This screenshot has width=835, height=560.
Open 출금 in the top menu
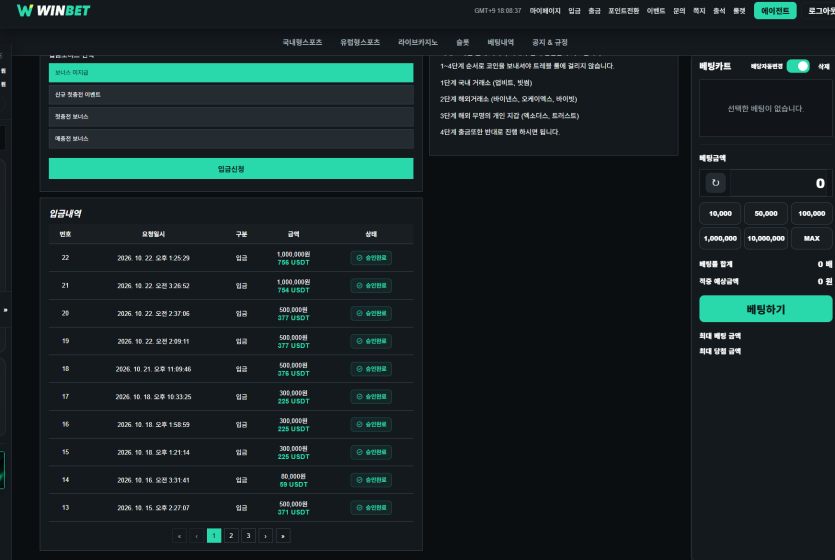click(x=594, y=11)
